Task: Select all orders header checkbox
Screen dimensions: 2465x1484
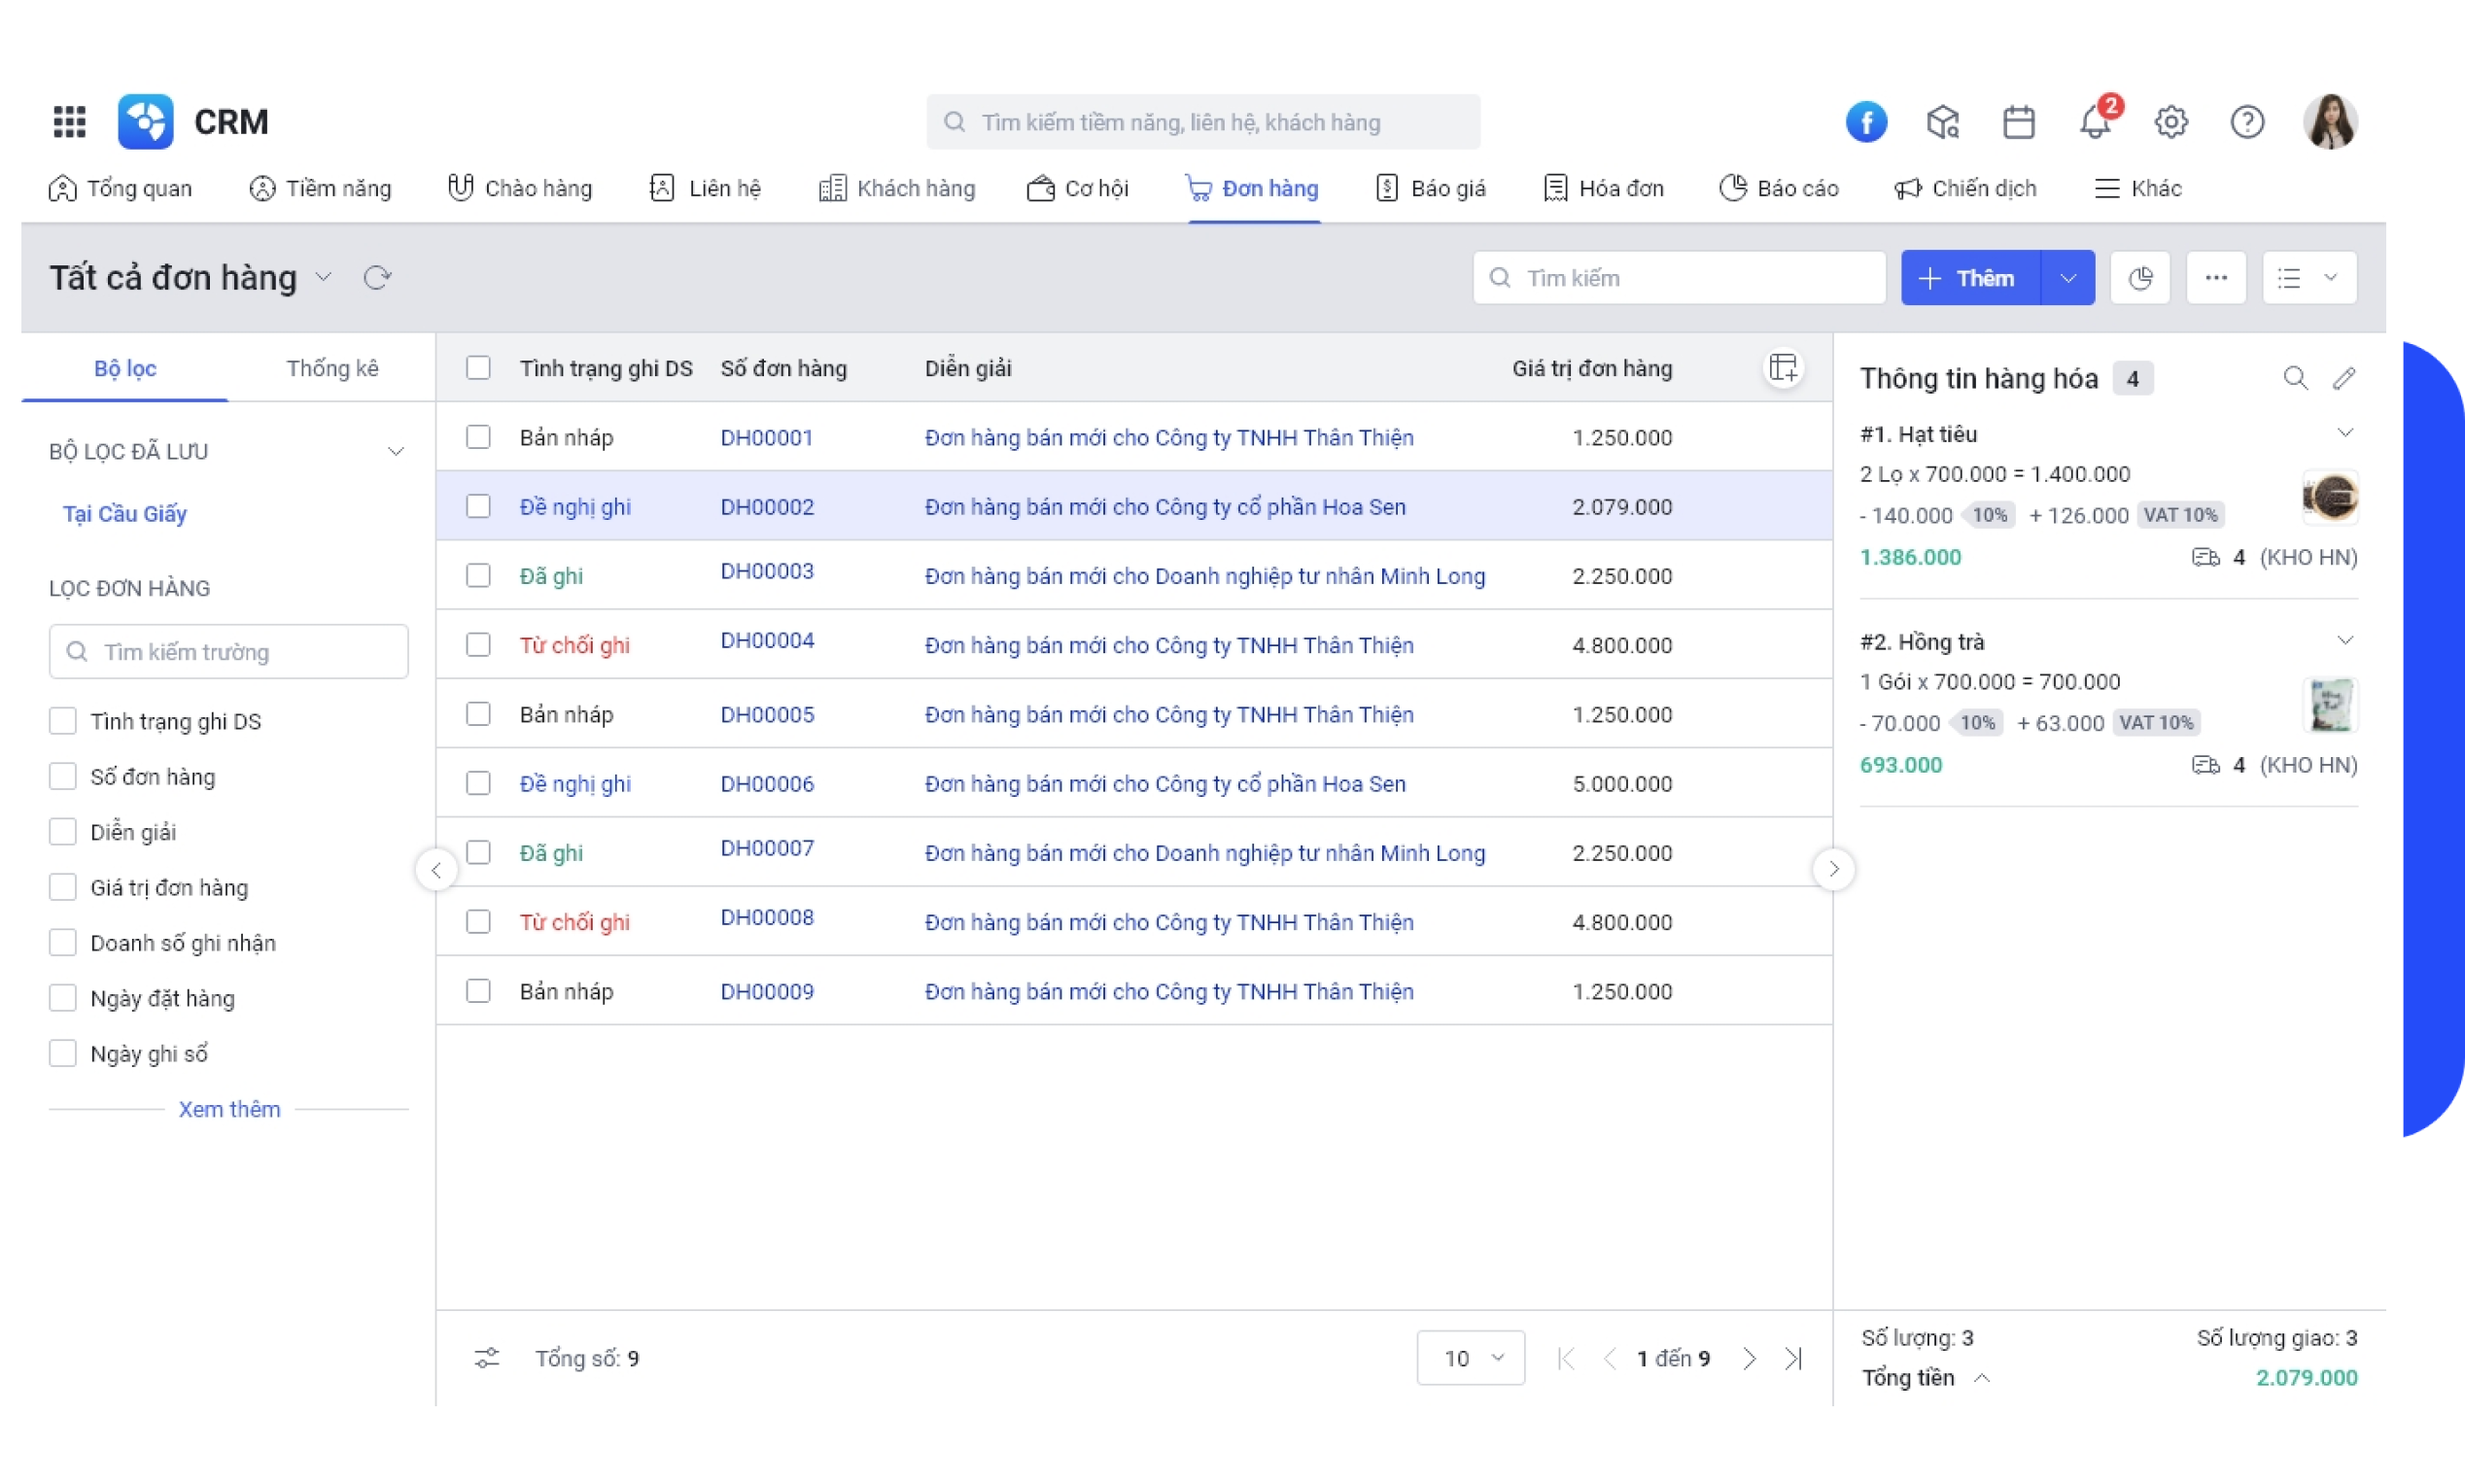Action: (x=478, y=368)
